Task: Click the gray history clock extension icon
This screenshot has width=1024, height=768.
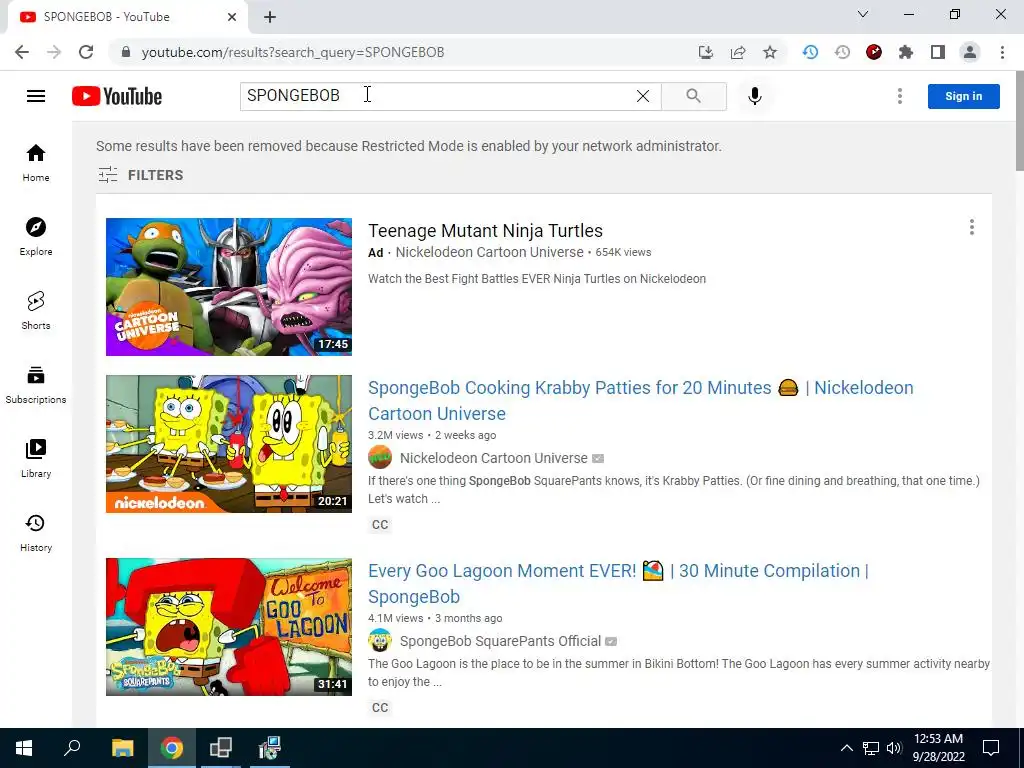Action: [x=842, y=52]
